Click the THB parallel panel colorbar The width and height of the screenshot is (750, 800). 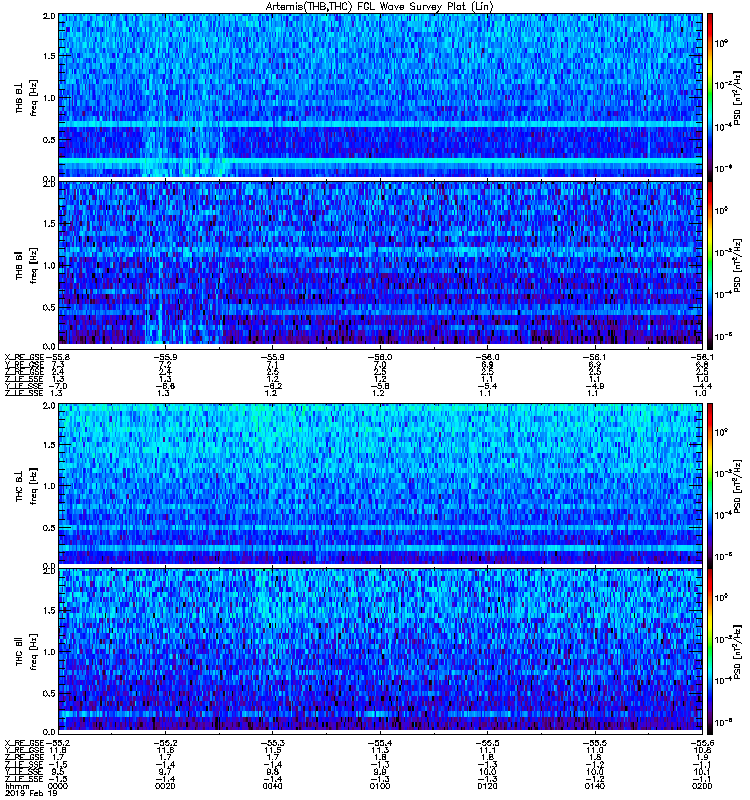coord(711,262)
